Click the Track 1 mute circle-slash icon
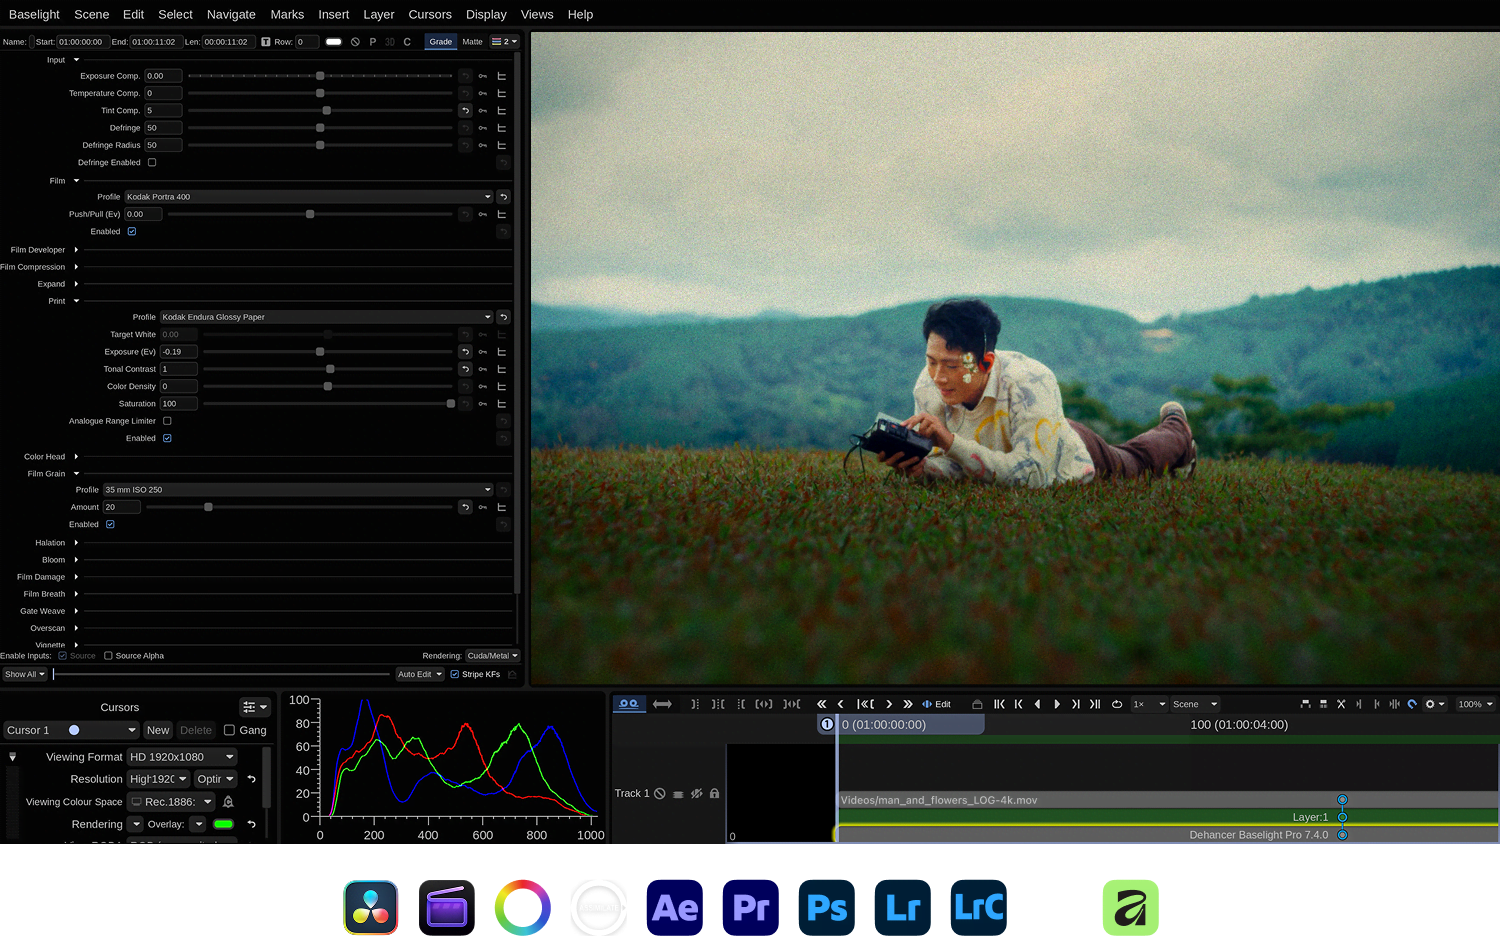1500x952 pixels. pos(660,794)
